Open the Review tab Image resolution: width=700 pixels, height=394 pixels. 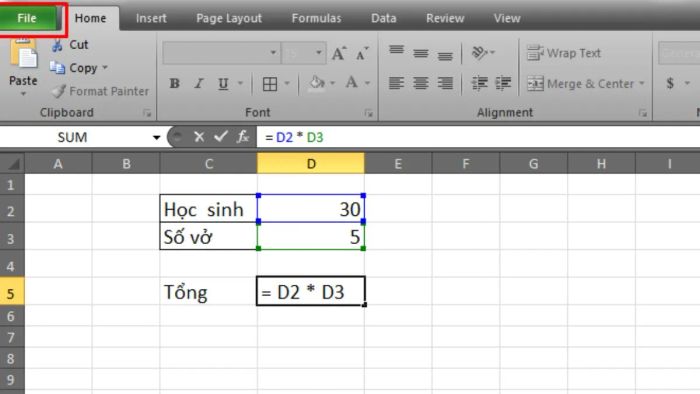click(445, 18)
